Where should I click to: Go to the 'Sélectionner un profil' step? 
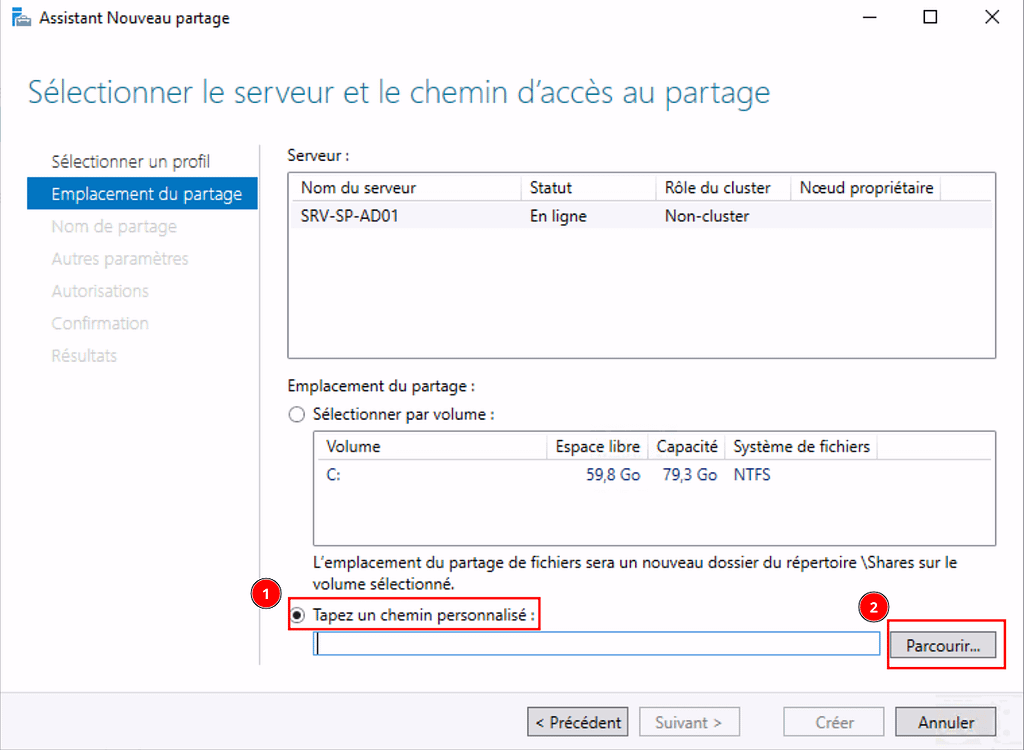[x=130, y=162]
